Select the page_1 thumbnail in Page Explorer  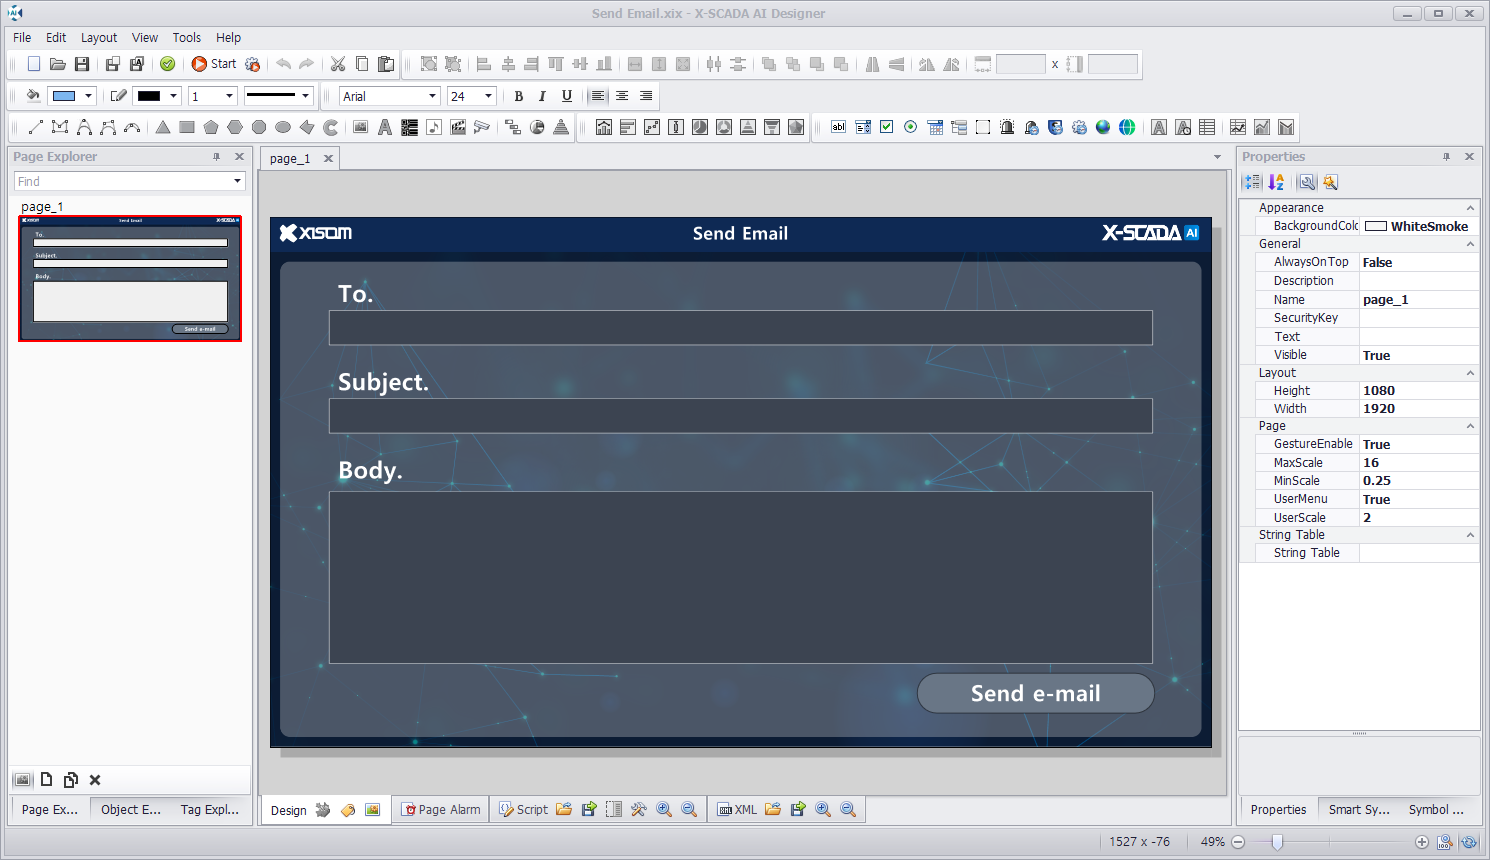130,278
